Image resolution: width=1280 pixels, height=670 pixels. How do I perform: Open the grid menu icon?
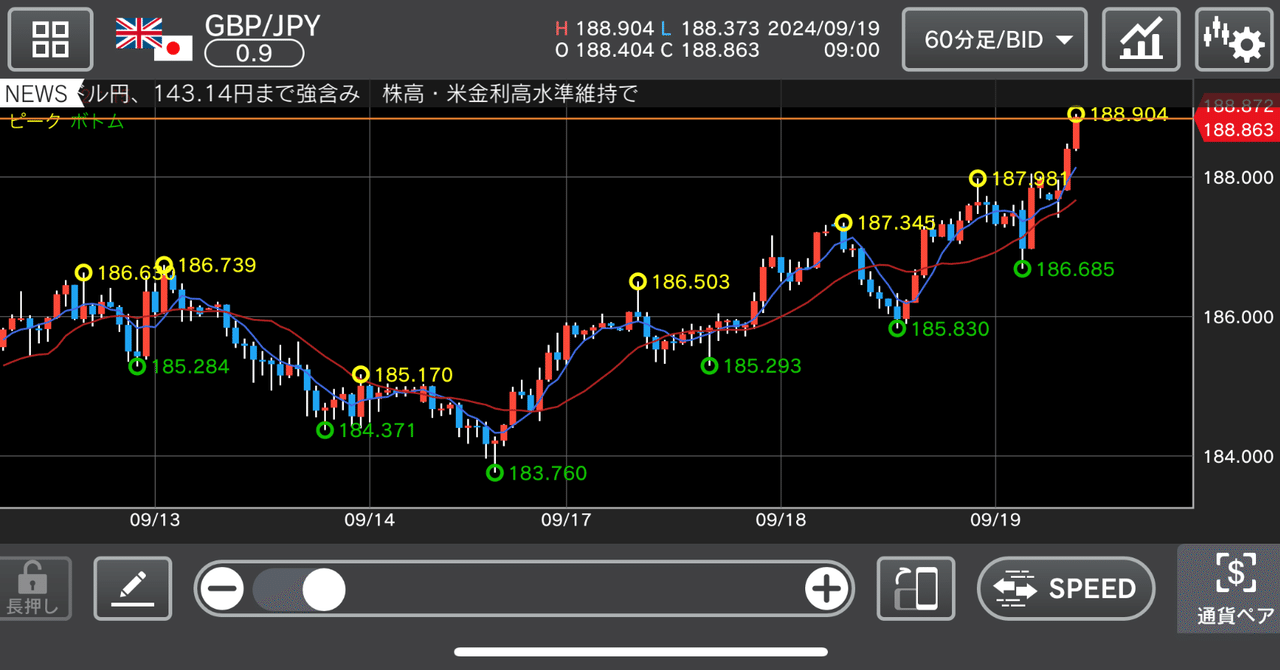point(50,39)
